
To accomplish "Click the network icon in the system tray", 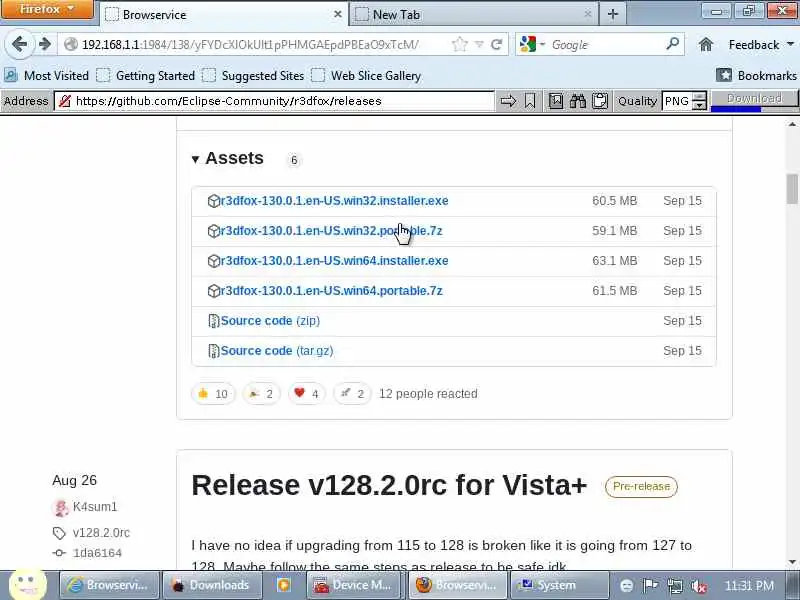I will pyautogui.click(x=674, y=586).
